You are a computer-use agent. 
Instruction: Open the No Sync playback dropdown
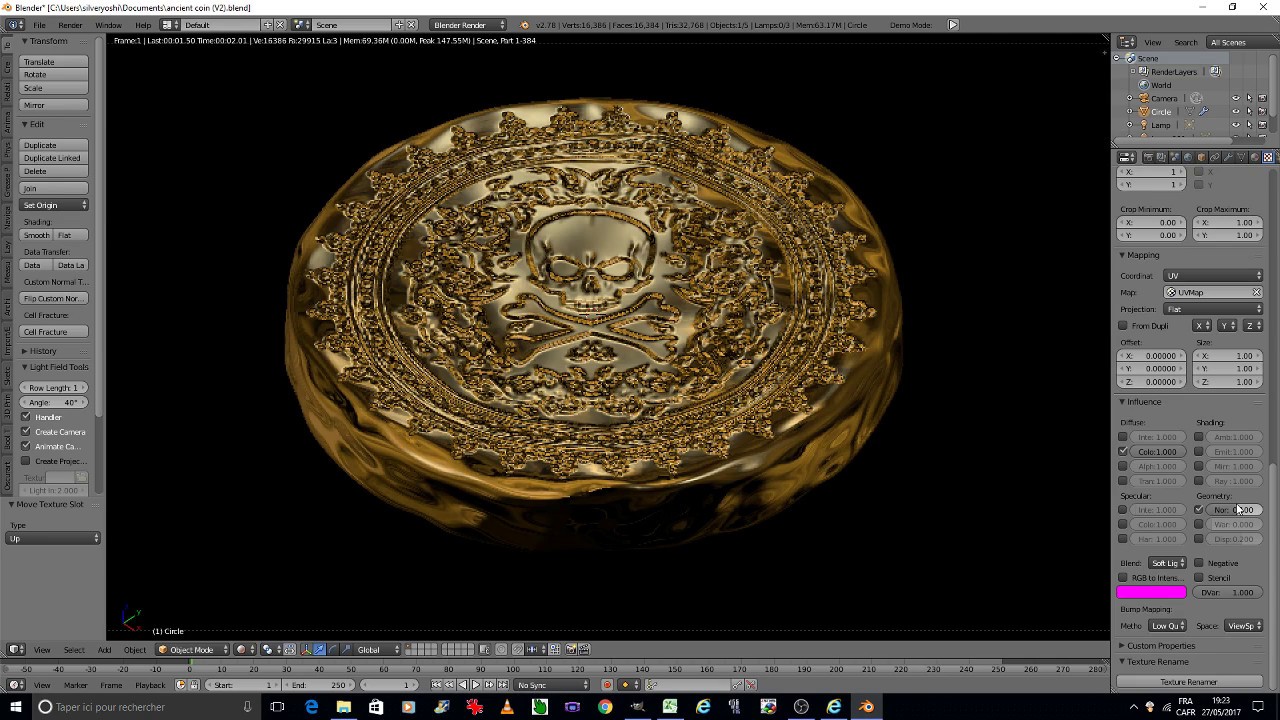pyautogui.click(x=553, y=685)
